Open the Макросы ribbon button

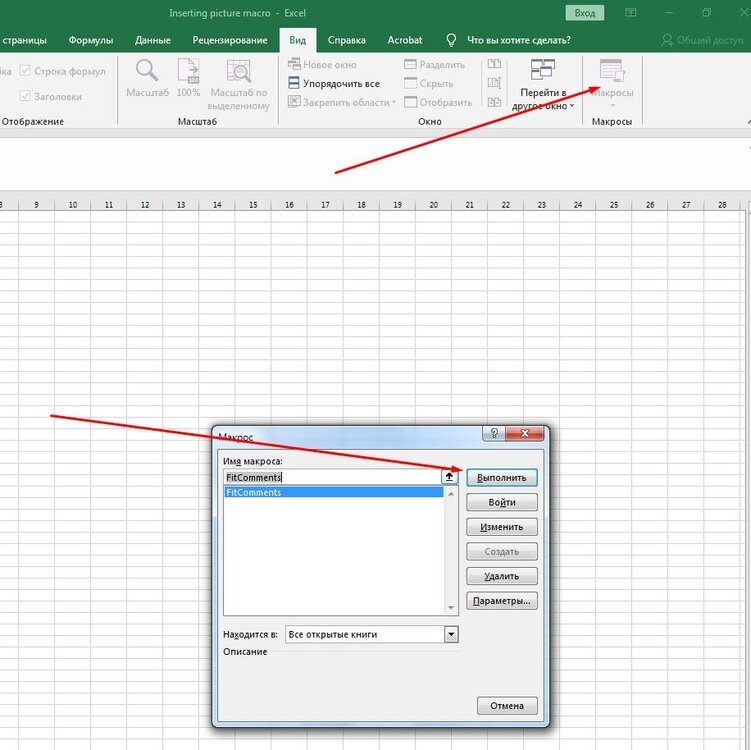point(612,83)
